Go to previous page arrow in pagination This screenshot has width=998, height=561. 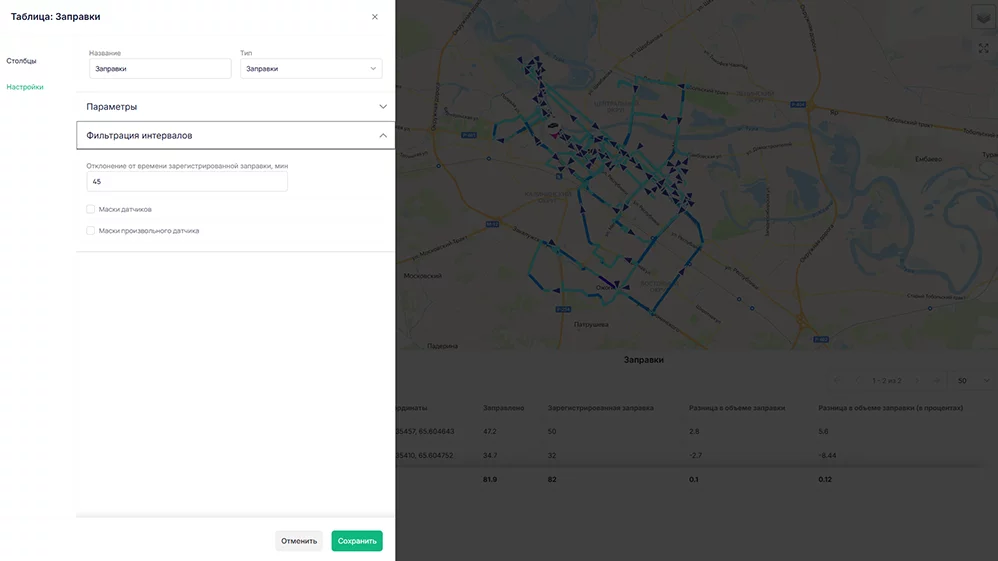point(857,381)
